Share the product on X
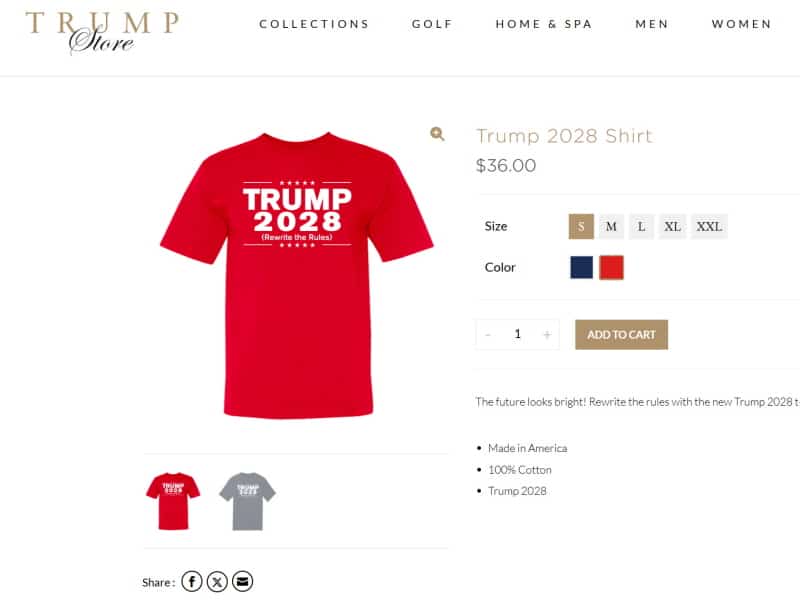Screen dimensions: 800x616 pyautogui.click(x=217, y=582)
